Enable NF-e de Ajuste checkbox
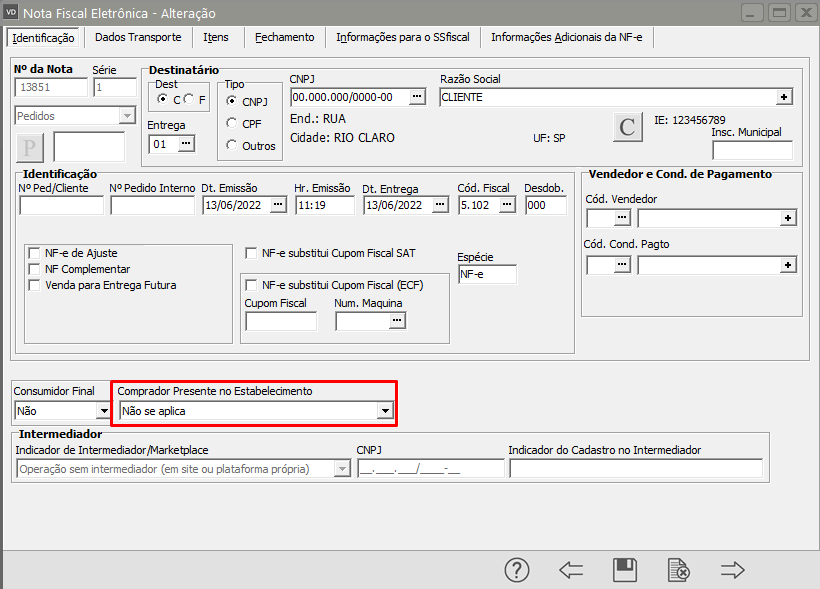This screenshot has width=820, height=589. (x=36, y=254)
